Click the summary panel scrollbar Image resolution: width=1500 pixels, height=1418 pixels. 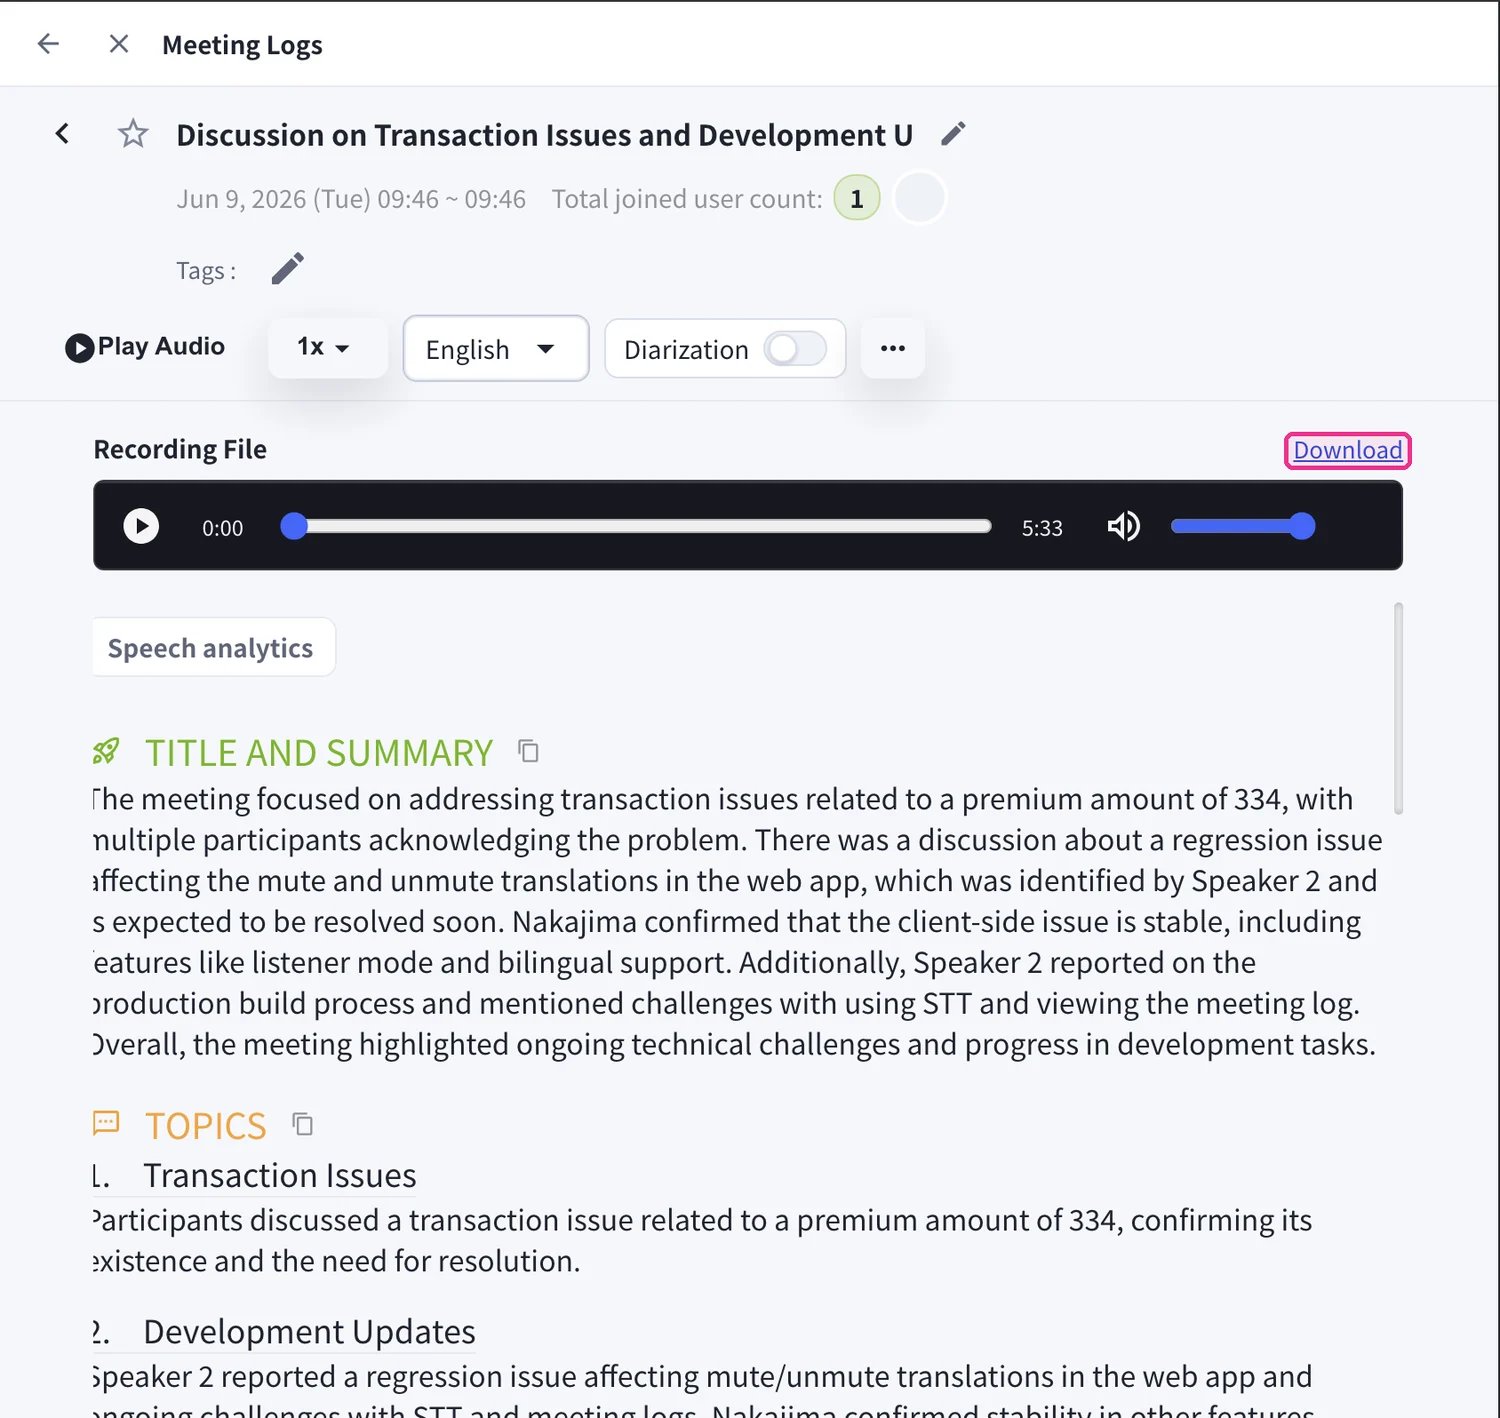pyautogui.click(x=1398, y=708)
